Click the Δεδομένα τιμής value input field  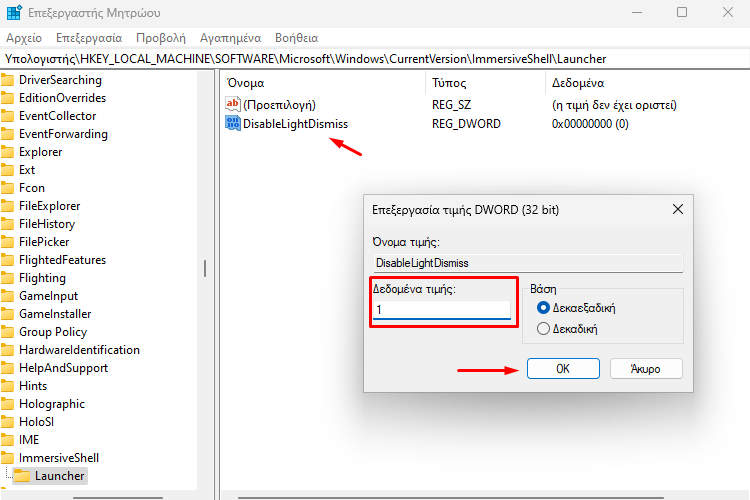pyautogui.click(x=442, y=310)
